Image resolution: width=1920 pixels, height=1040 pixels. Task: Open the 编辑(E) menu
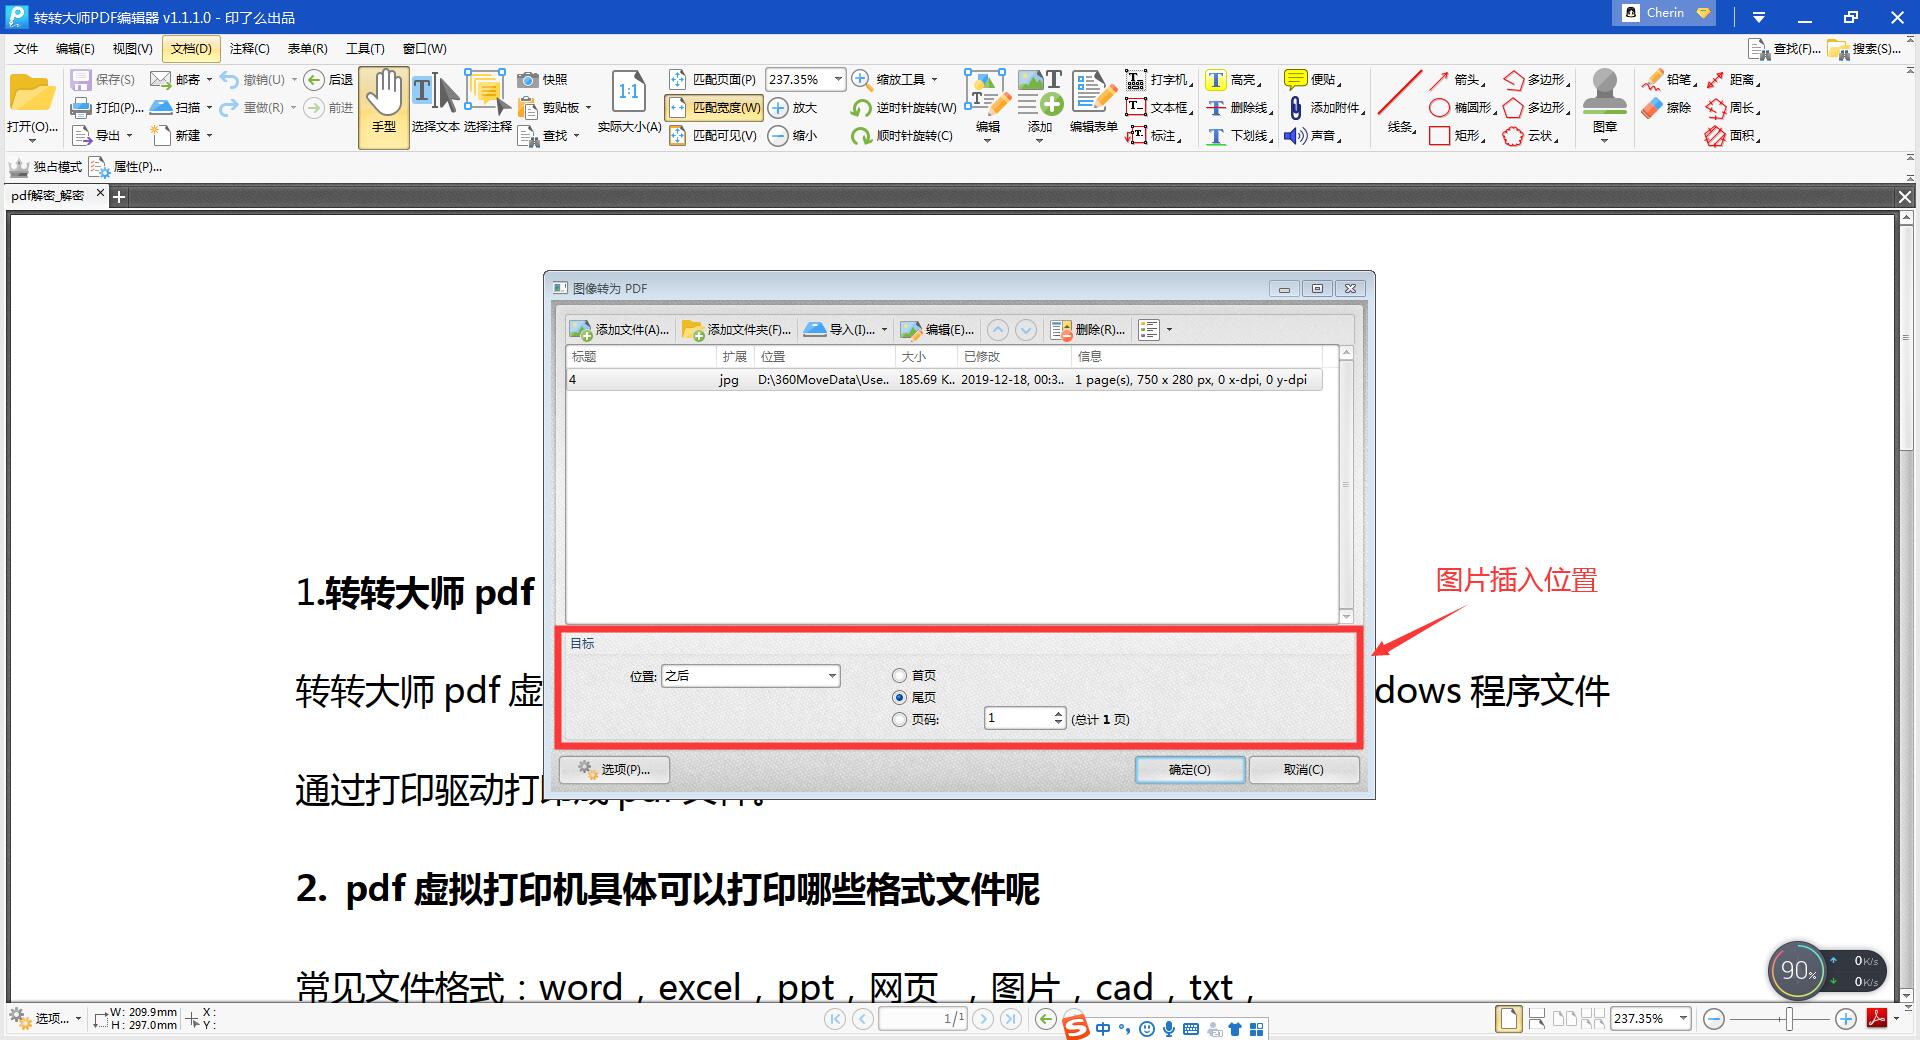pyautogui.click(x=75, y=48)
